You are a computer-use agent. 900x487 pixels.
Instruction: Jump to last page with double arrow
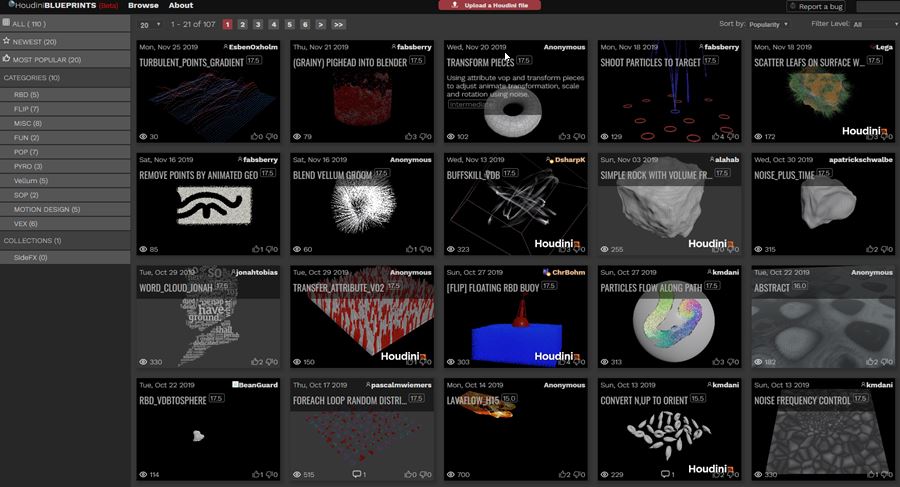[338, 24]
